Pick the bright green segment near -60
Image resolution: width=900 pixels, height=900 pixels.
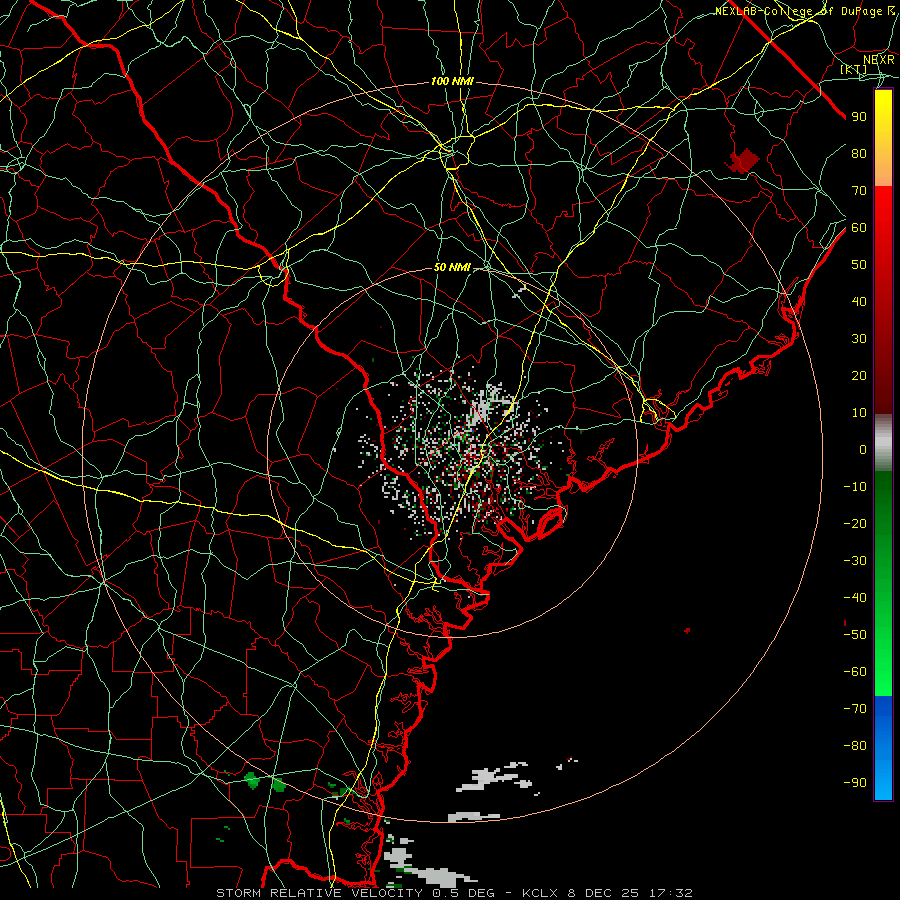(x=883, y=674)
